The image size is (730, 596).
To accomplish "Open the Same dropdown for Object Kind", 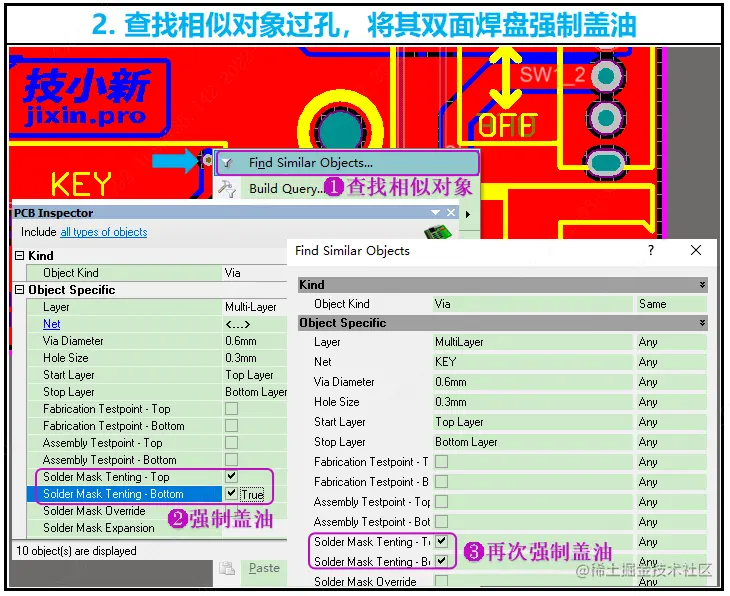I will point(671,304).
